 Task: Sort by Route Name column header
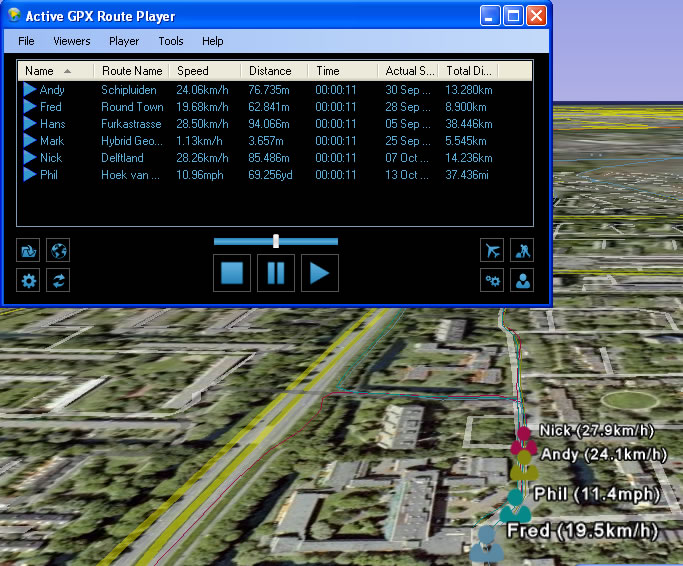(132, 71)
